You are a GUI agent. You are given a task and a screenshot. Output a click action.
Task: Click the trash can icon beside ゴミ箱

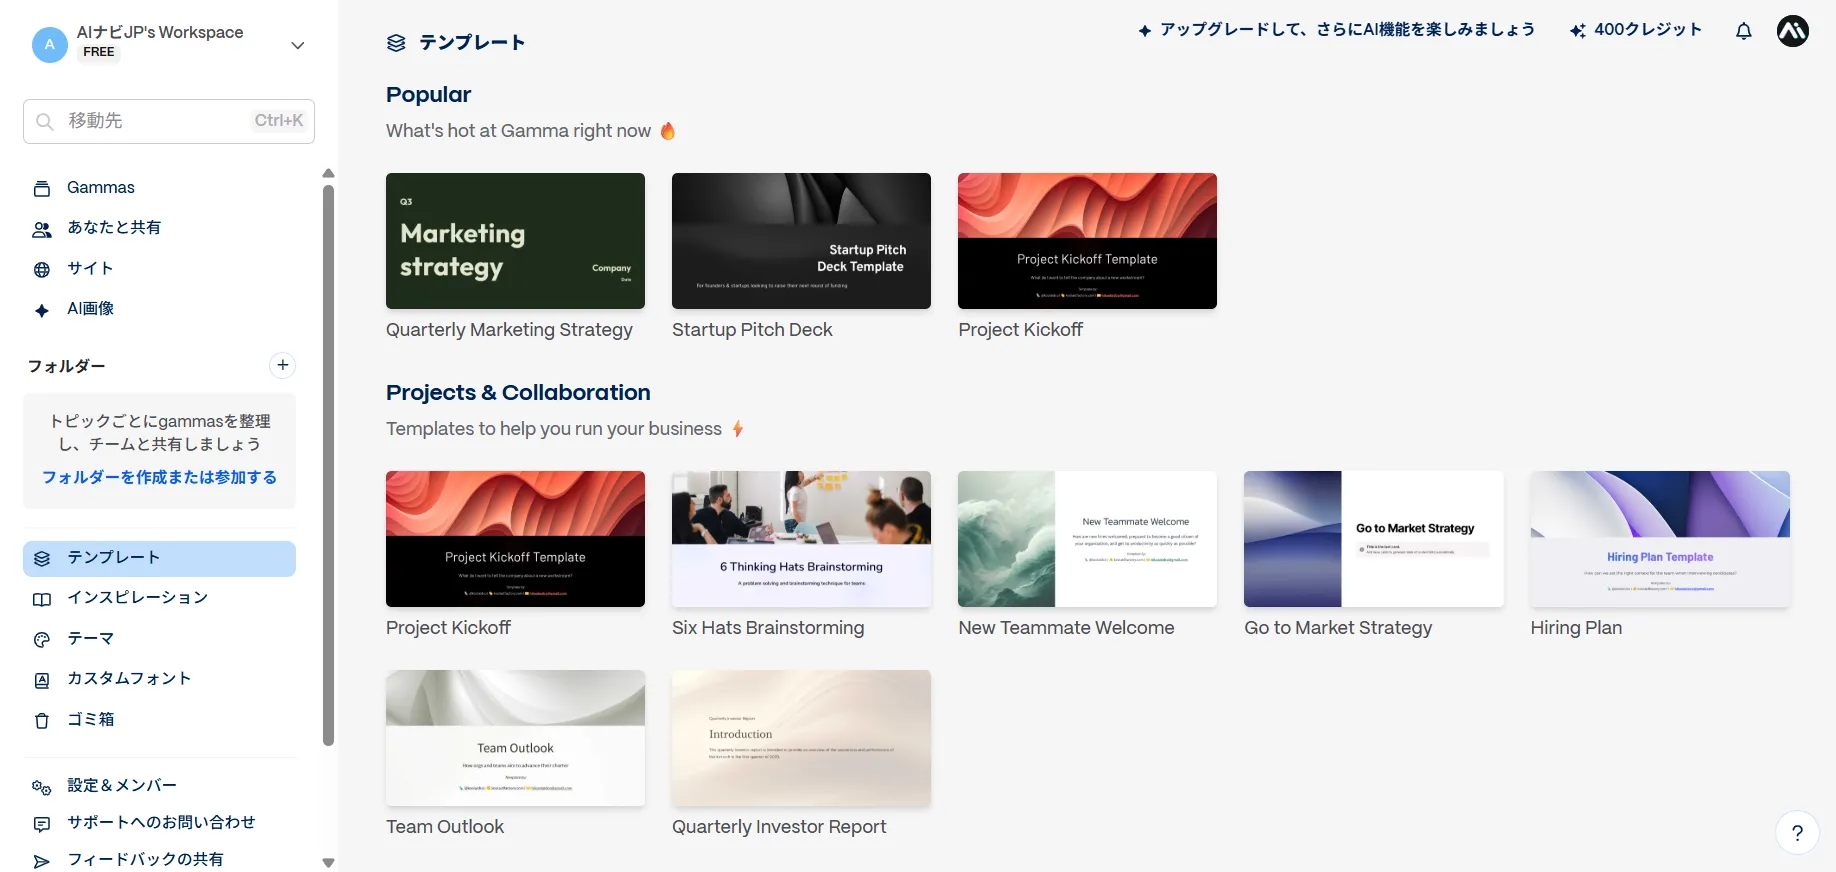pyautogui.click(x=42, y=721)
